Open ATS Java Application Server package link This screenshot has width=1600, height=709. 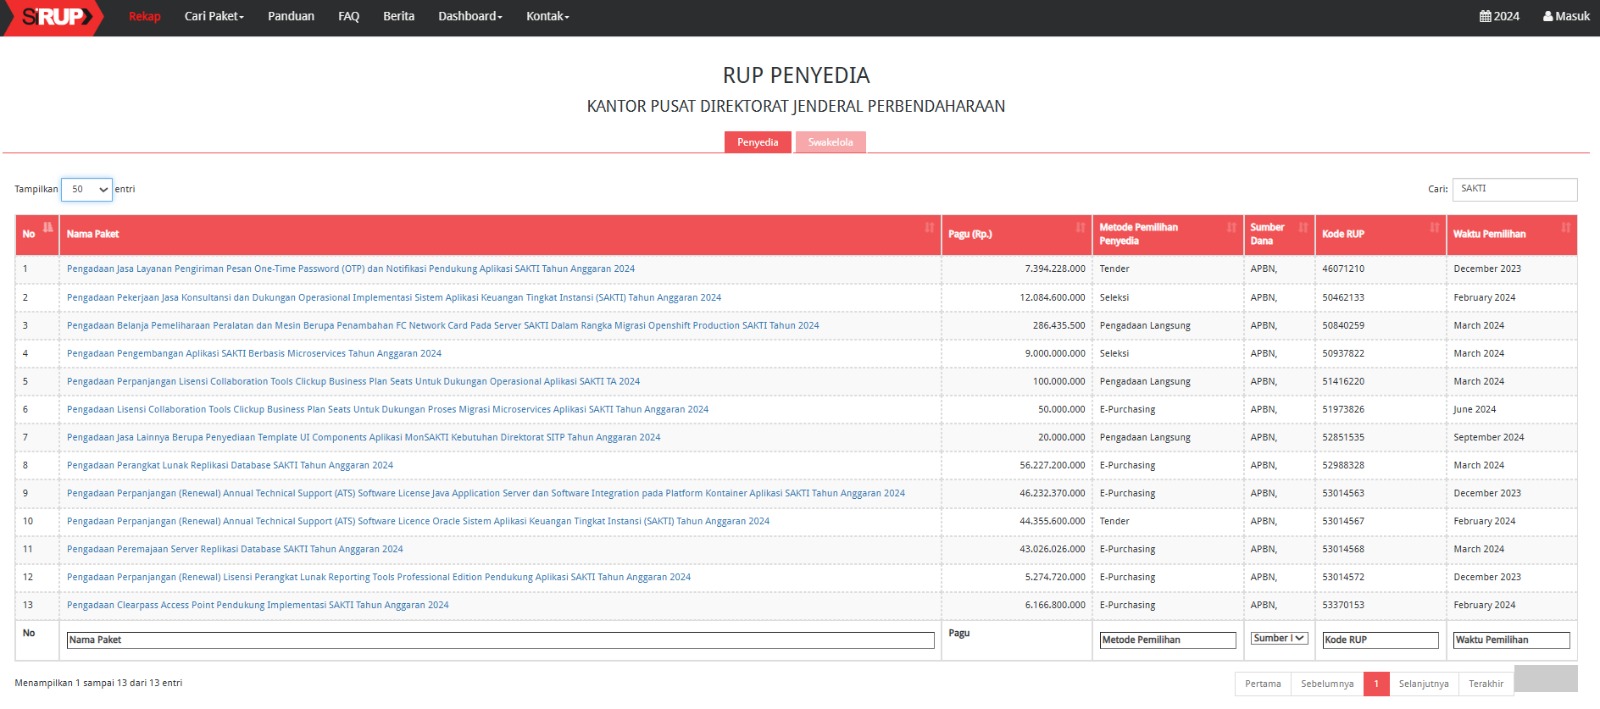pos(486,493)
